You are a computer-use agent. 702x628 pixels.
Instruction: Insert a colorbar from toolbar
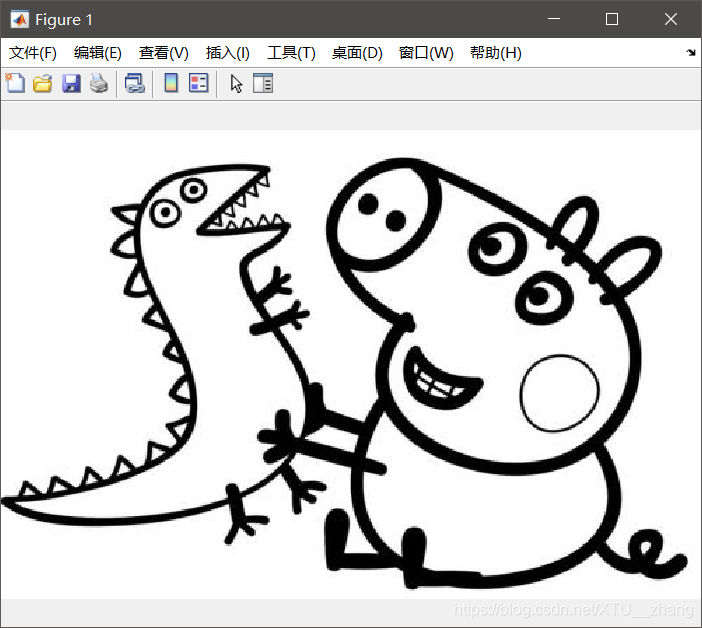tap(171, 84)
